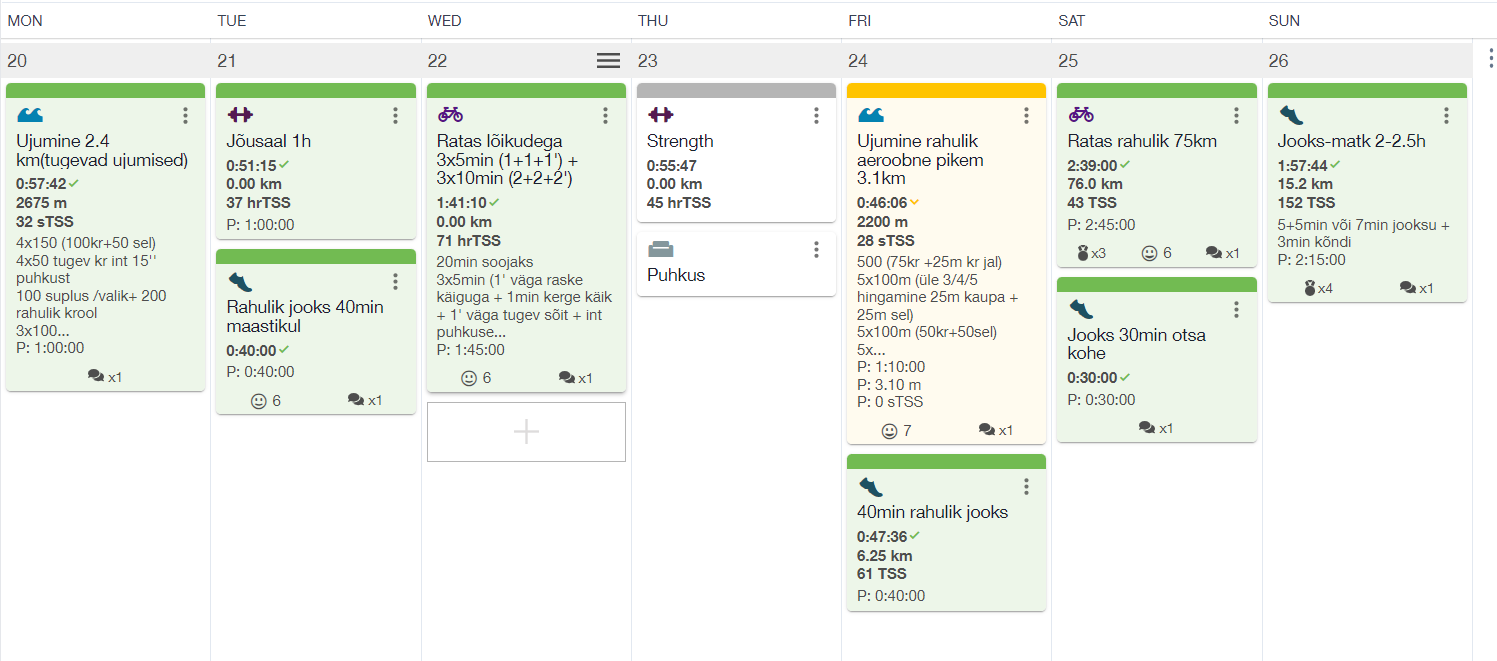The image size is (1497, 661).
Task: Open Wednesday 22 day hamburger menu
Action: 608,61
